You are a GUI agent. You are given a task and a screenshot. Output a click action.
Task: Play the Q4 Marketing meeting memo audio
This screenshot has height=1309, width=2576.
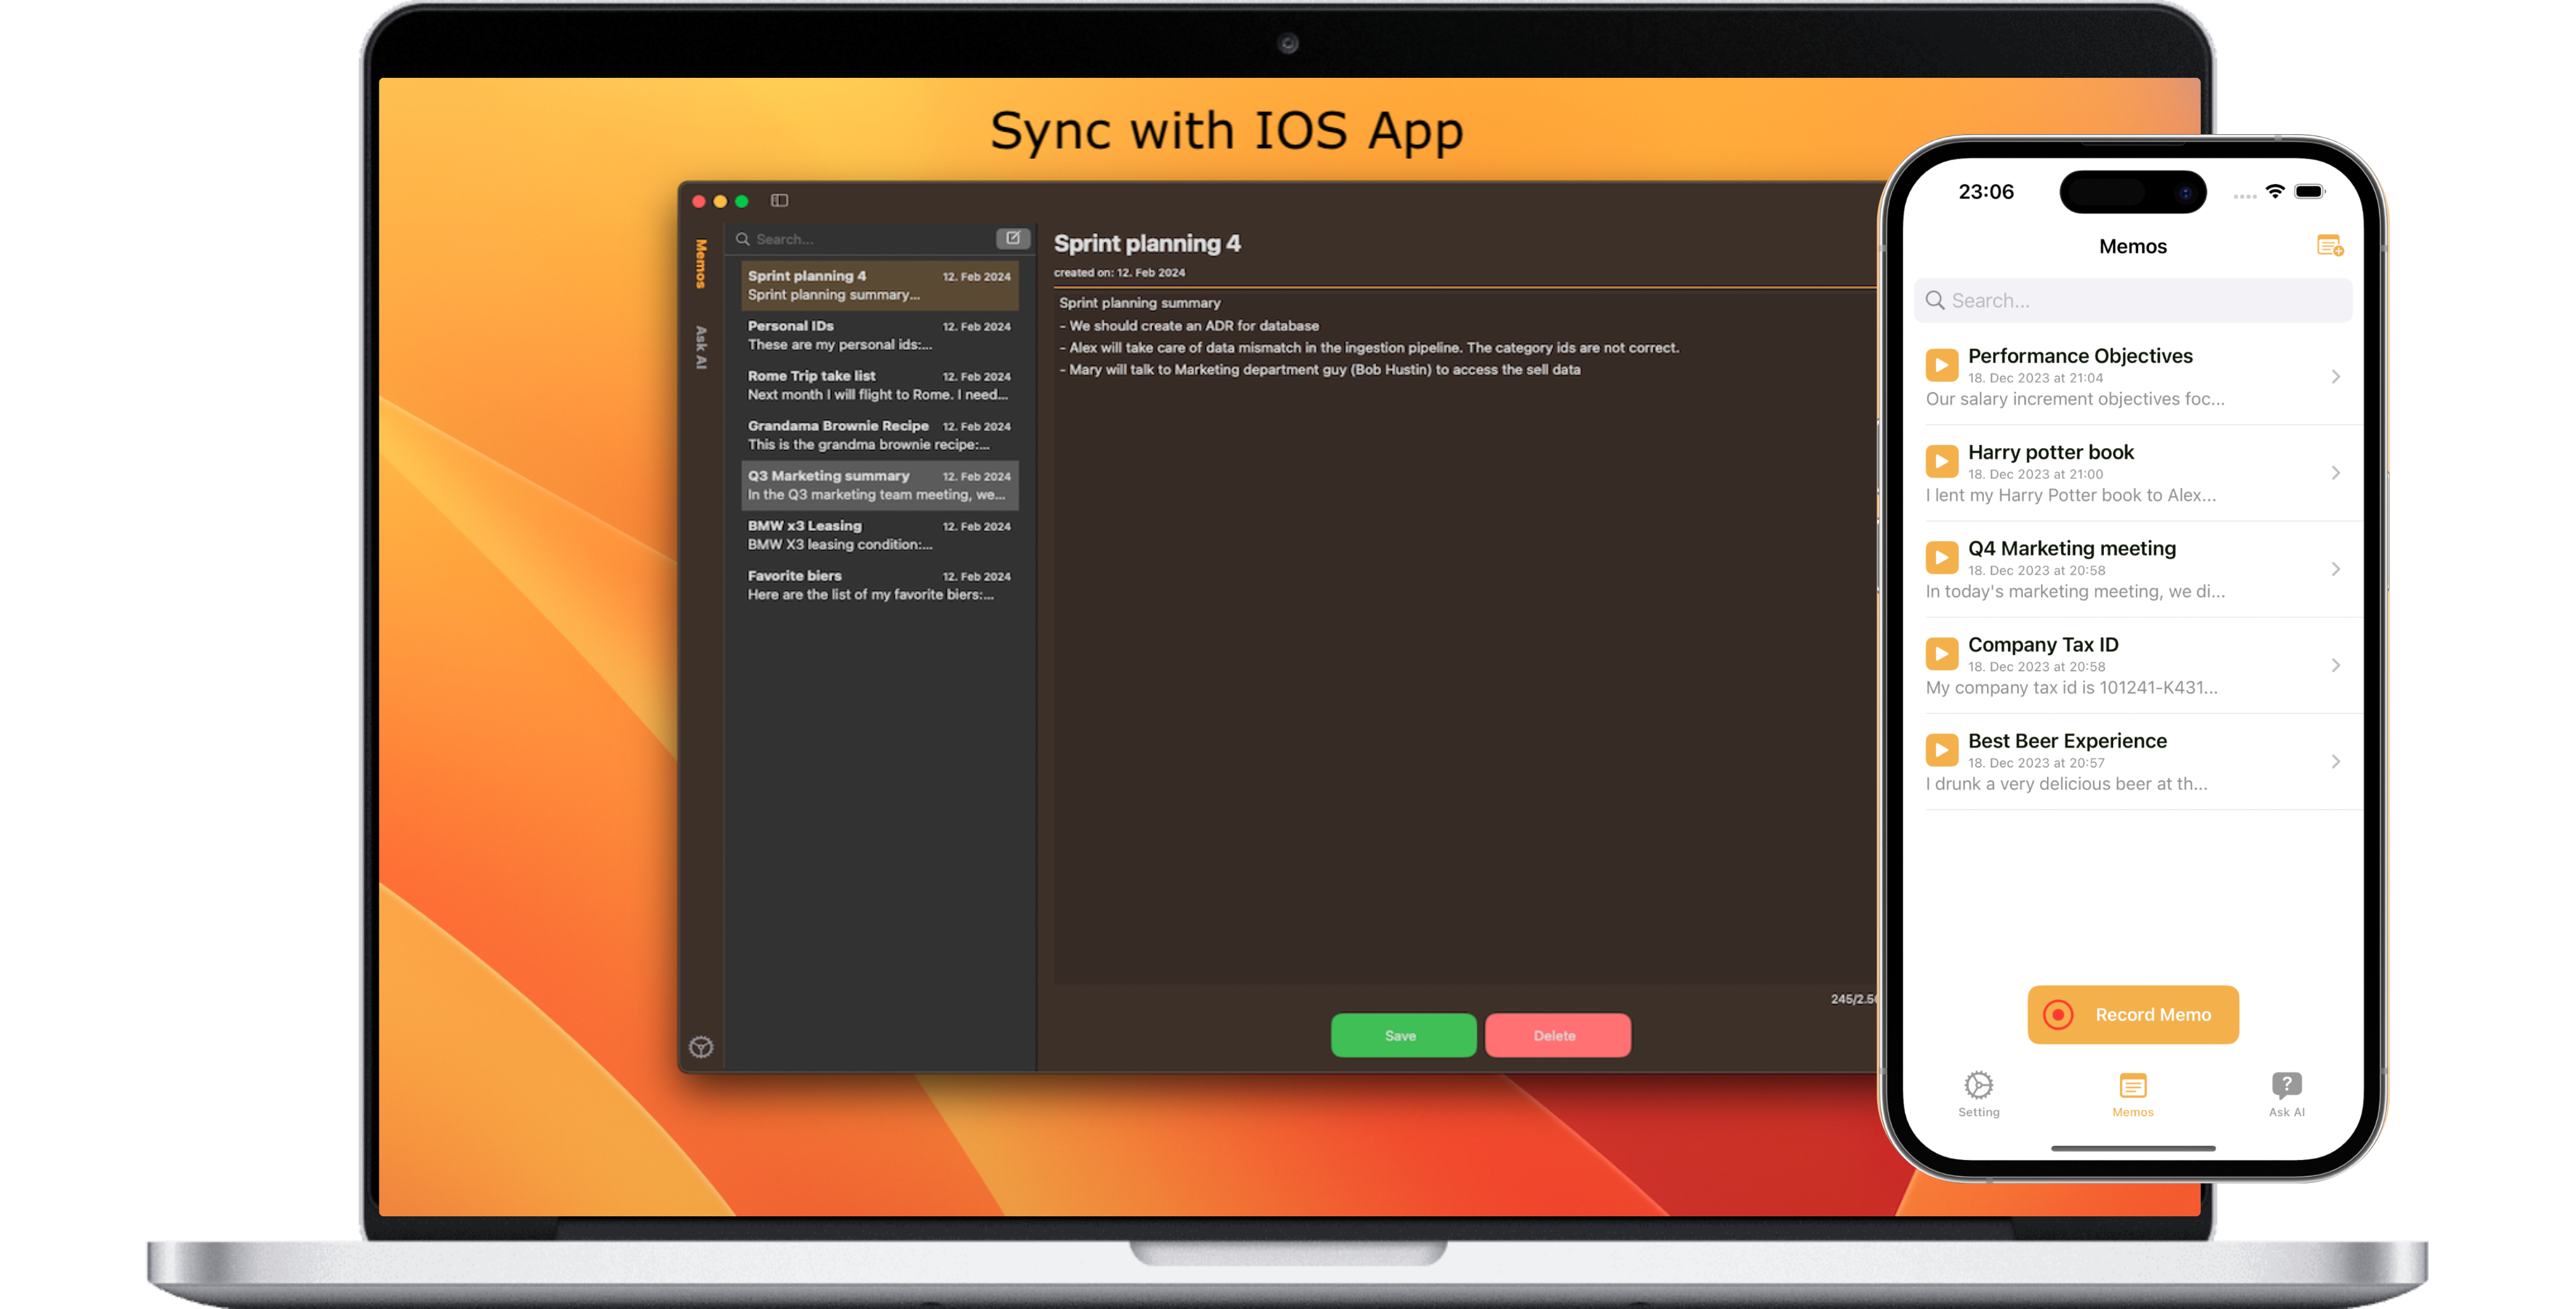(x=1941, y=557)
